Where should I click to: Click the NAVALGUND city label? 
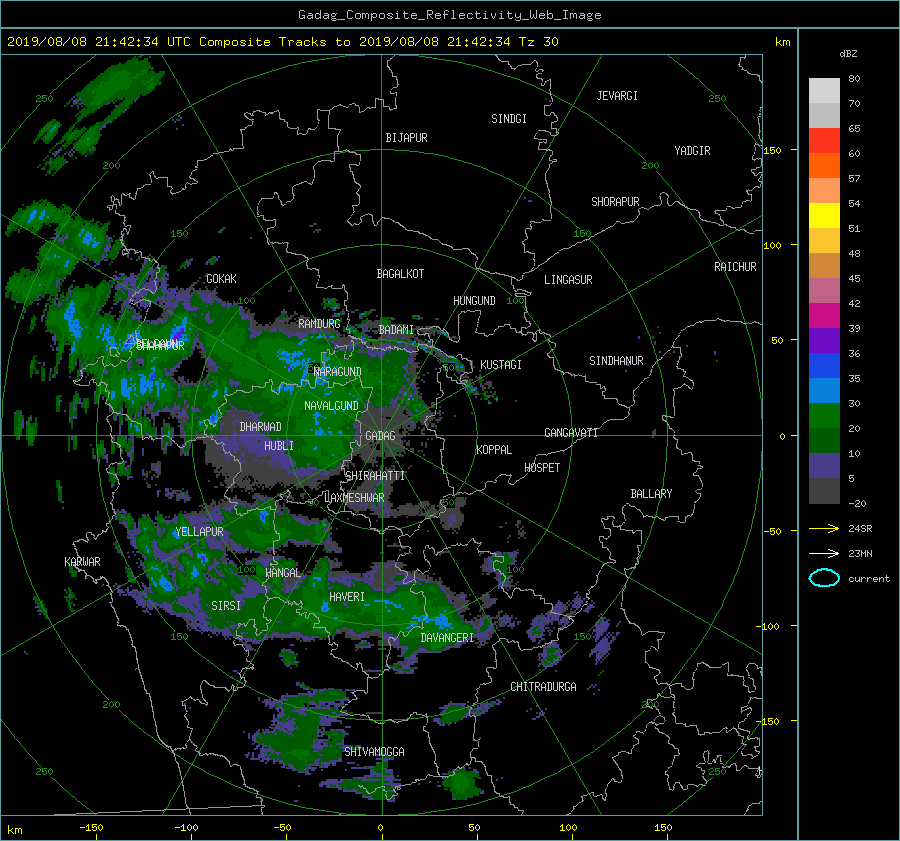click(x=331, y=406)
